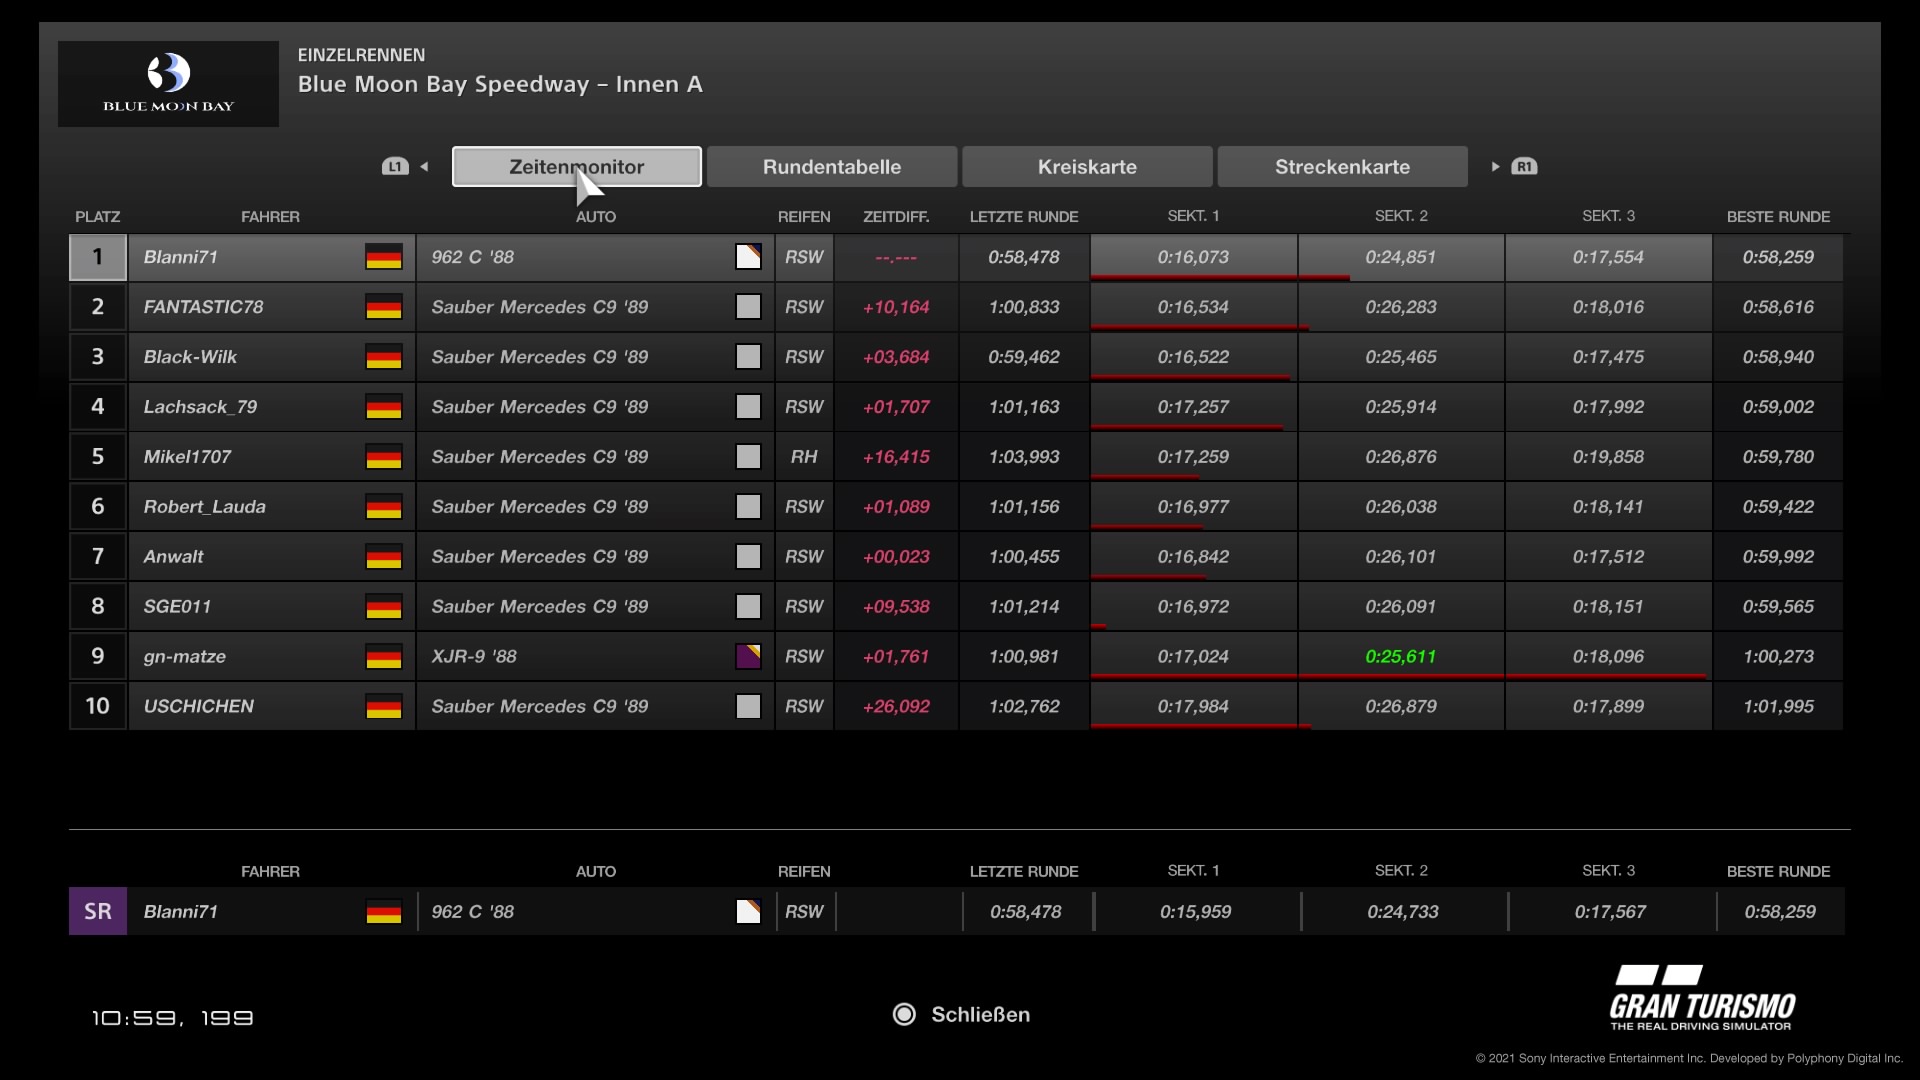Click the Blue Moon Bay track logo
The width and height of the screenshot is (1920, 1080).
168,84
